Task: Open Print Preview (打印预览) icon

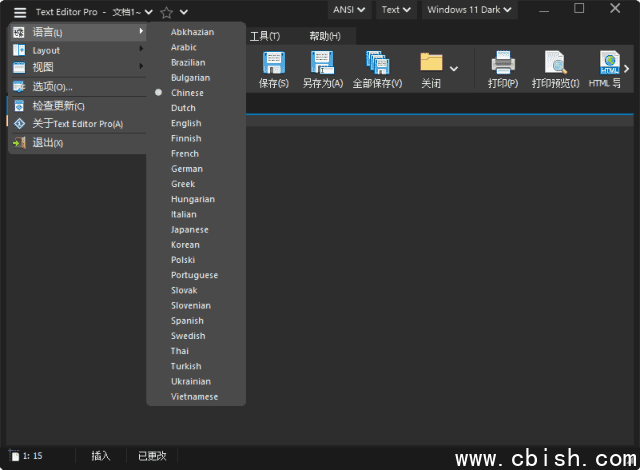Action: click(x=555, y=63)
